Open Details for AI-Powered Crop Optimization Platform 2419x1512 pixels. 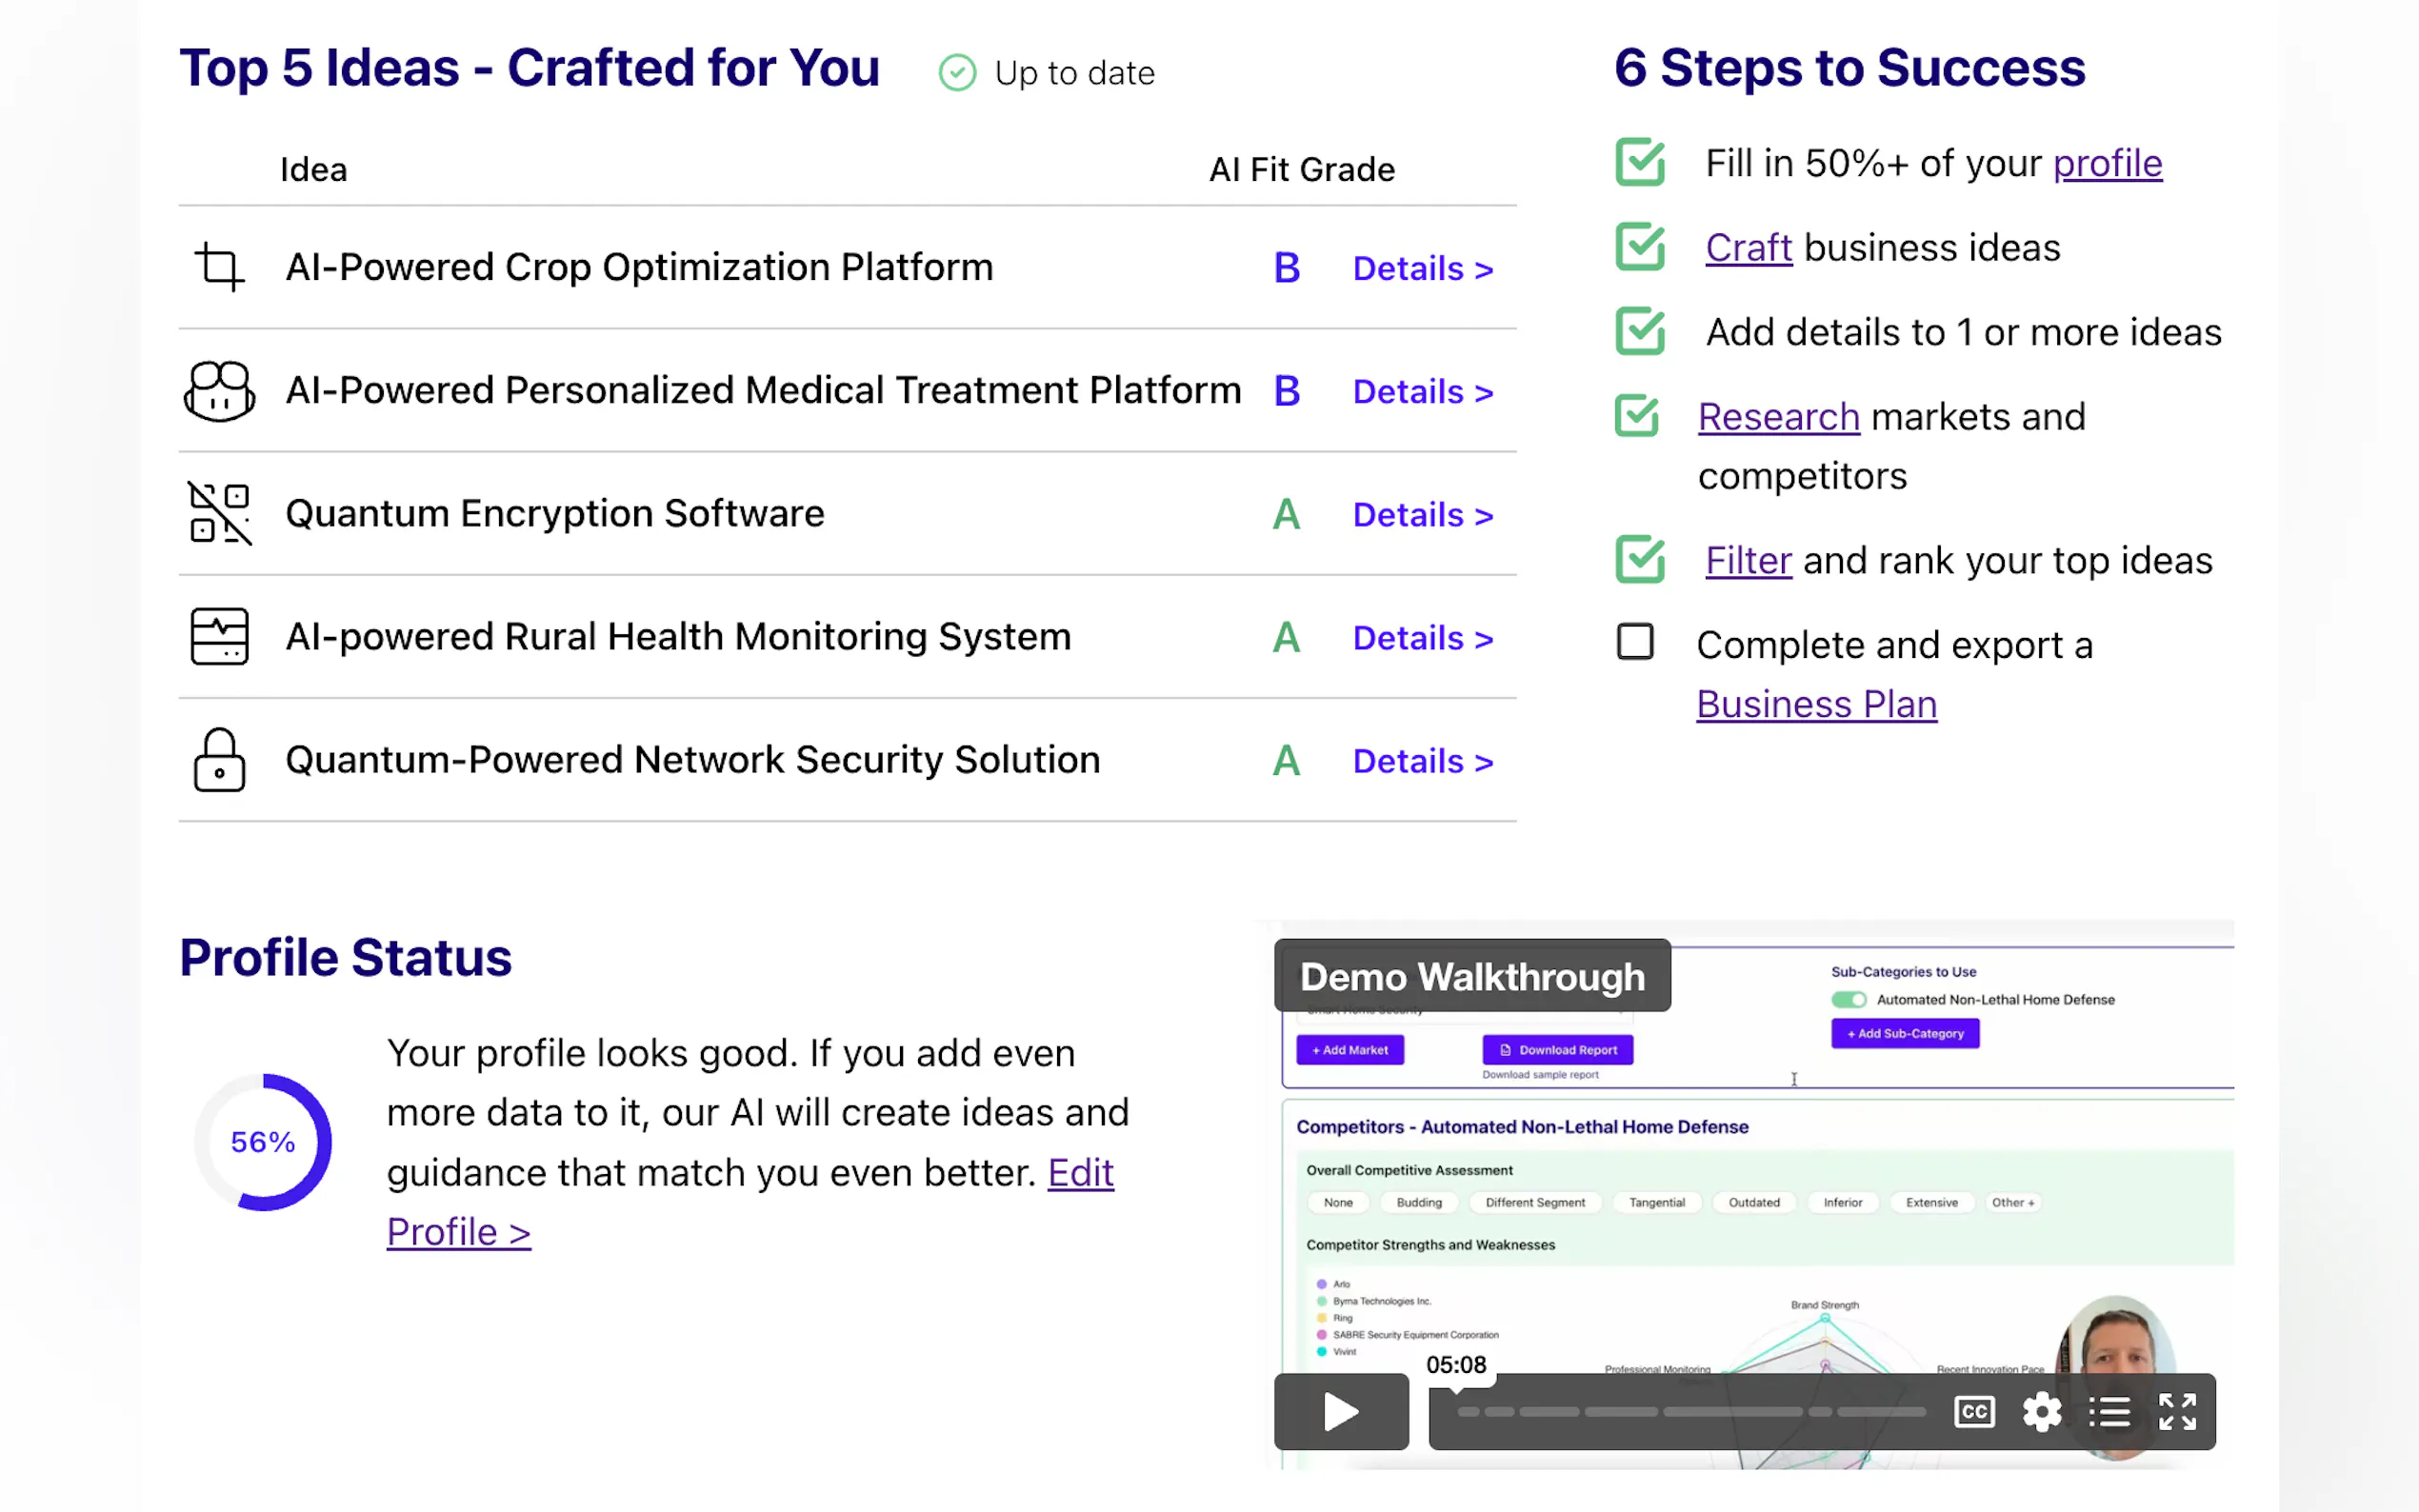1422,269
